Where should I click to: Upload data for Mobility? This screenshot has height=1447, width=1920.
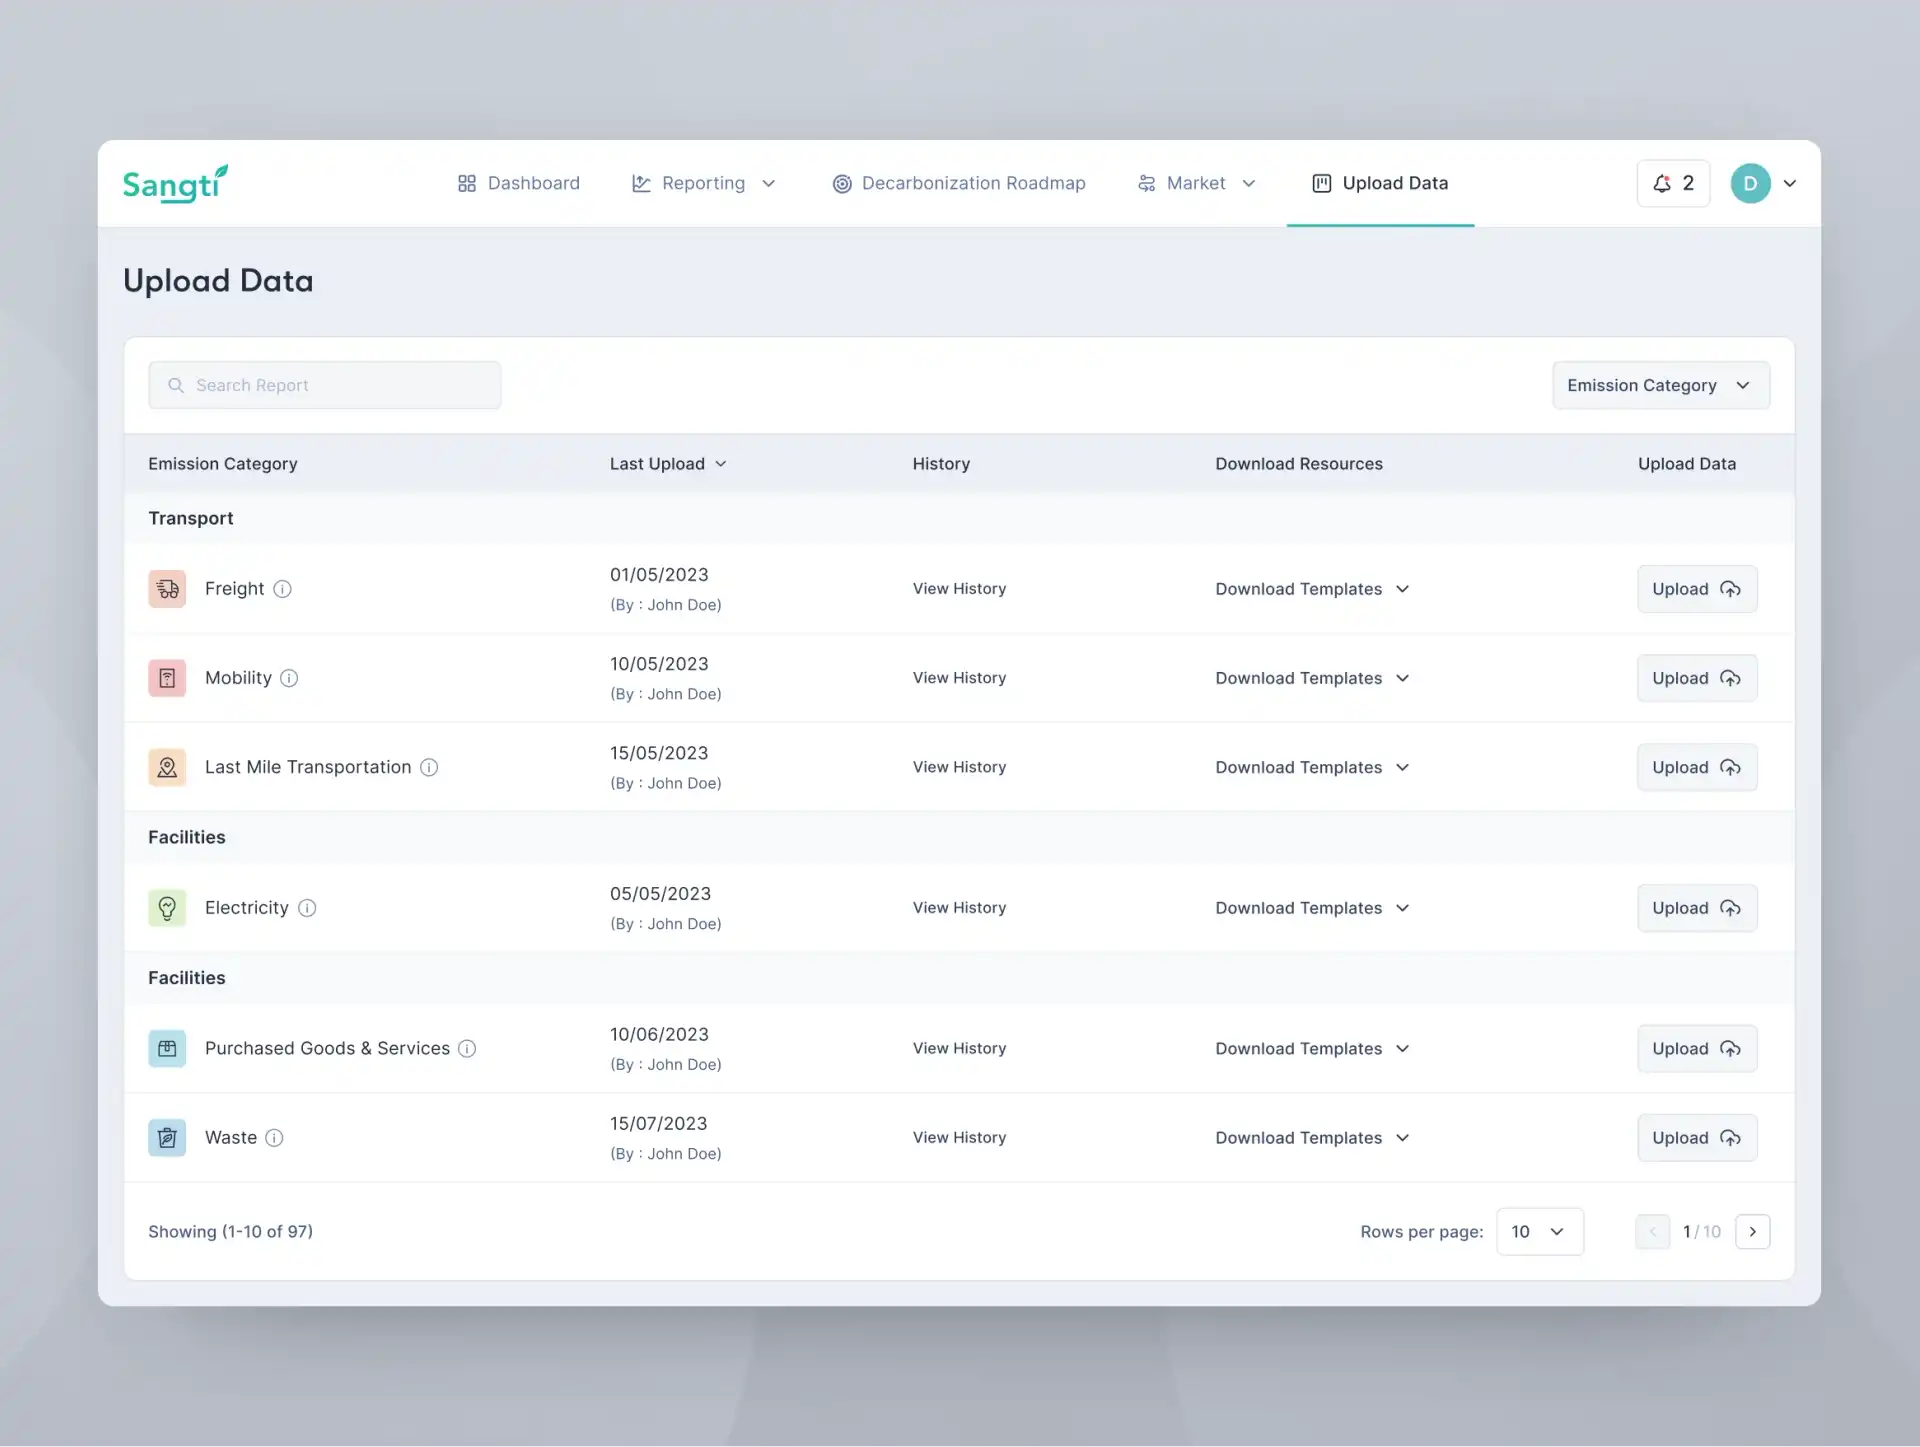click(1697, 678)
